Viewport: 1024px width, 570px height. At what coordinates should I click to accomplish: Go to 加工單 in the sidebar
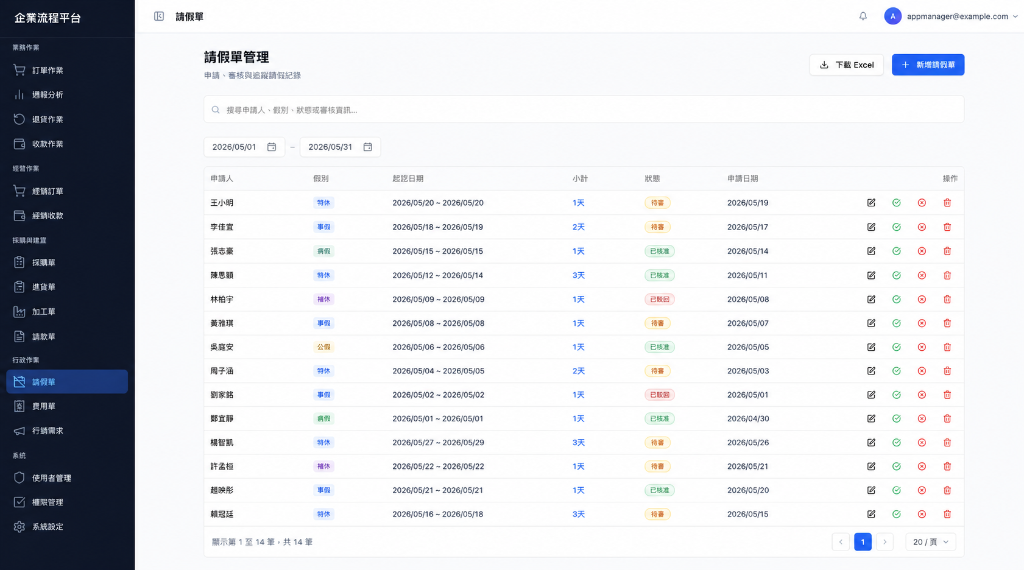click(x=67, y=312)
